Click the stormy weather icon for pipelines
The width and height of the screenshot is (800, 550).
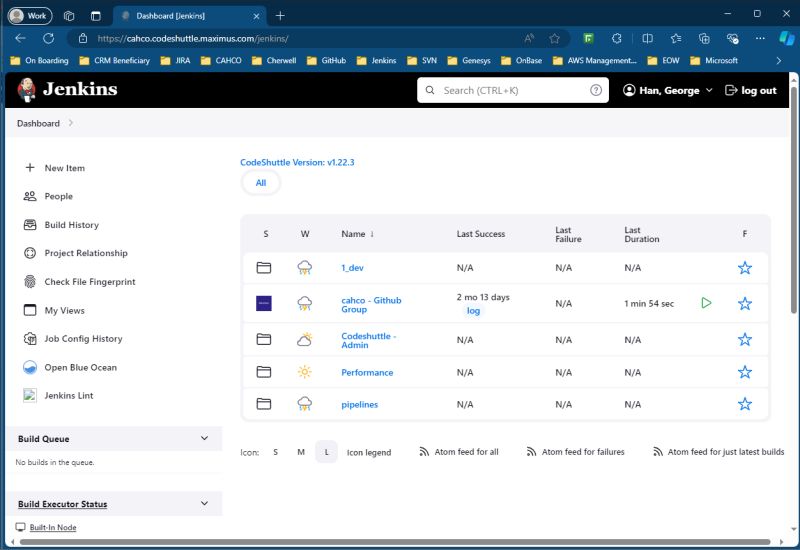pyautogui.click(x=305, y=404)
